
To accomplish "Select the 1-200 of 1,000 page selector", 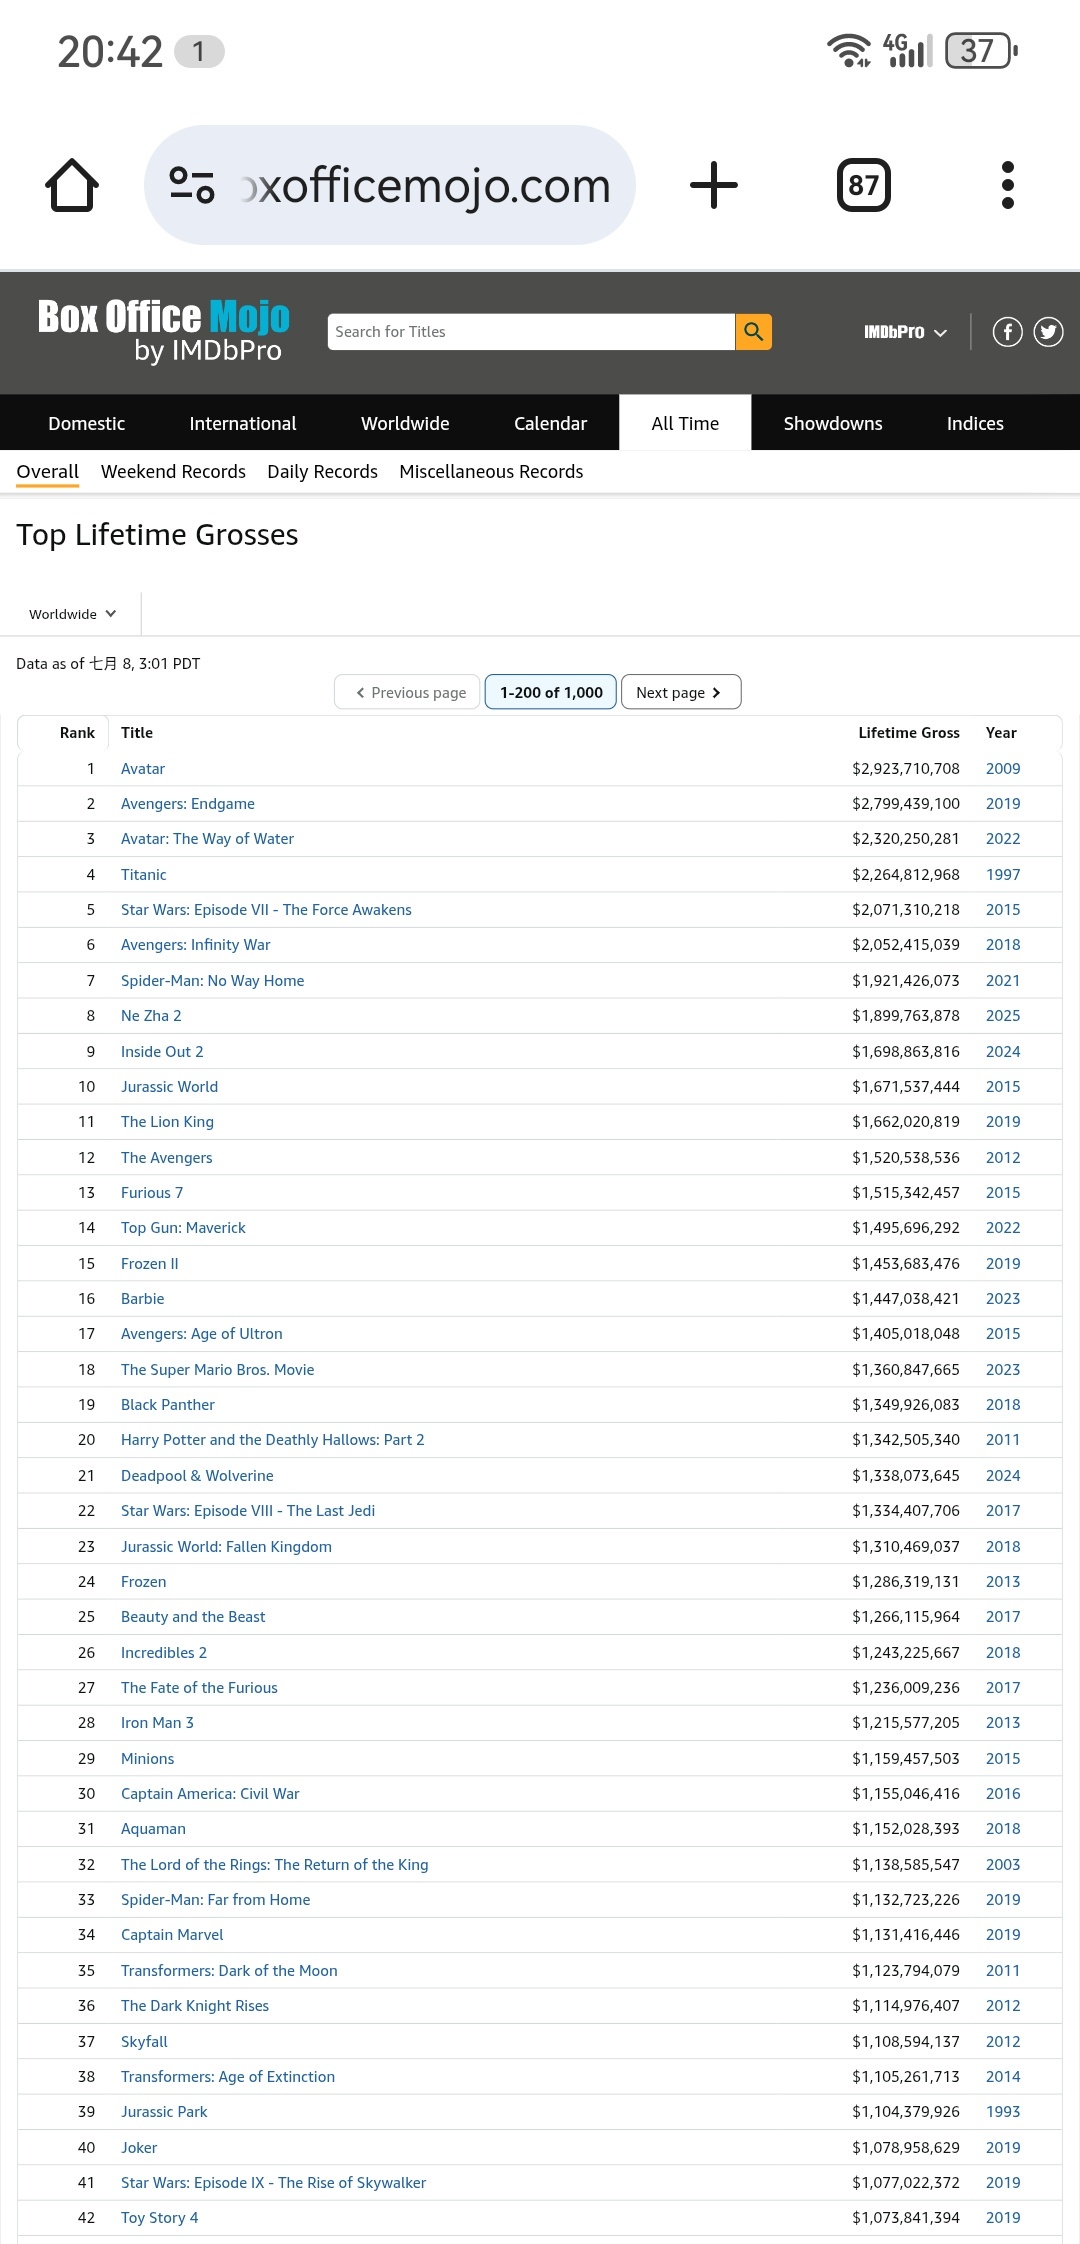I will [x=551, y=692].
